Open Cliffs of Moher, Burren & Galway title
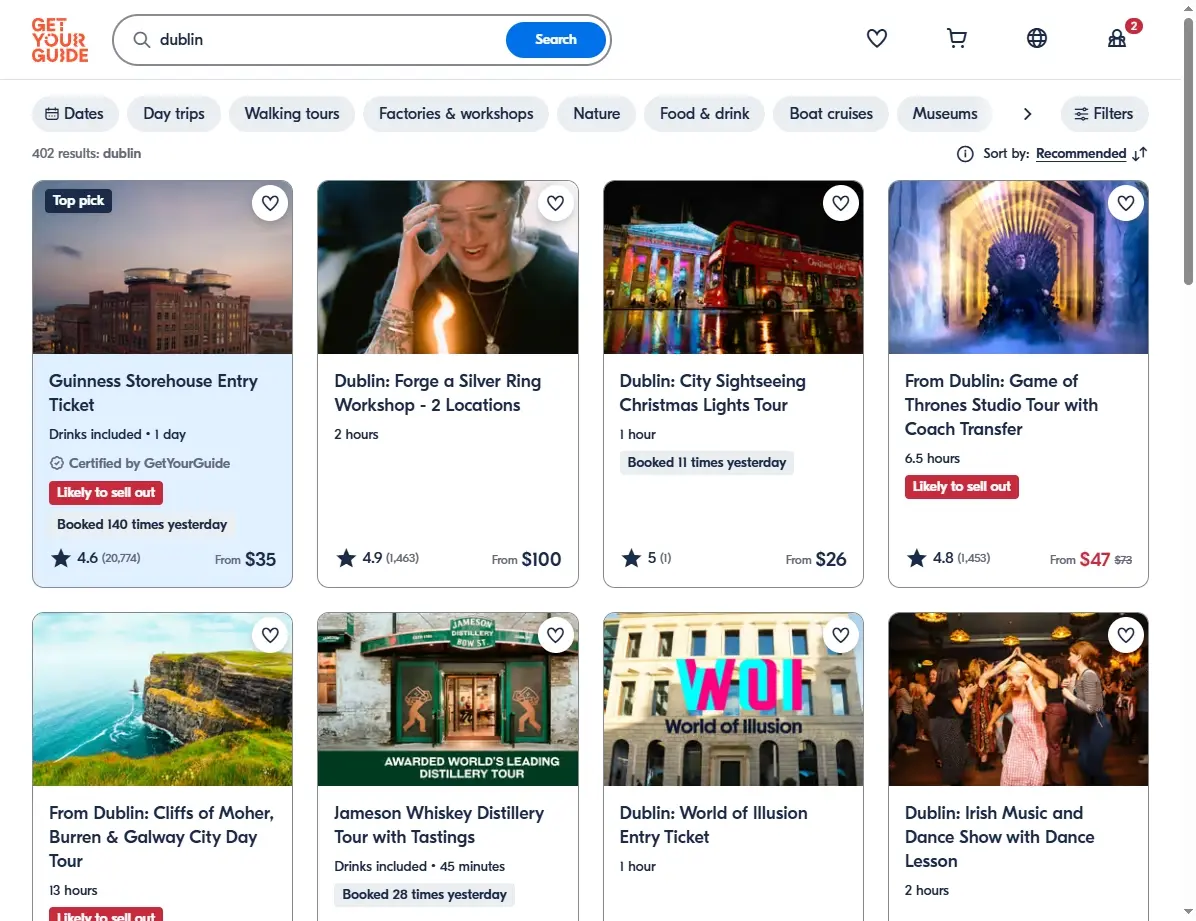The width and height of the screenshot is (1196, 921). (161, 837)
